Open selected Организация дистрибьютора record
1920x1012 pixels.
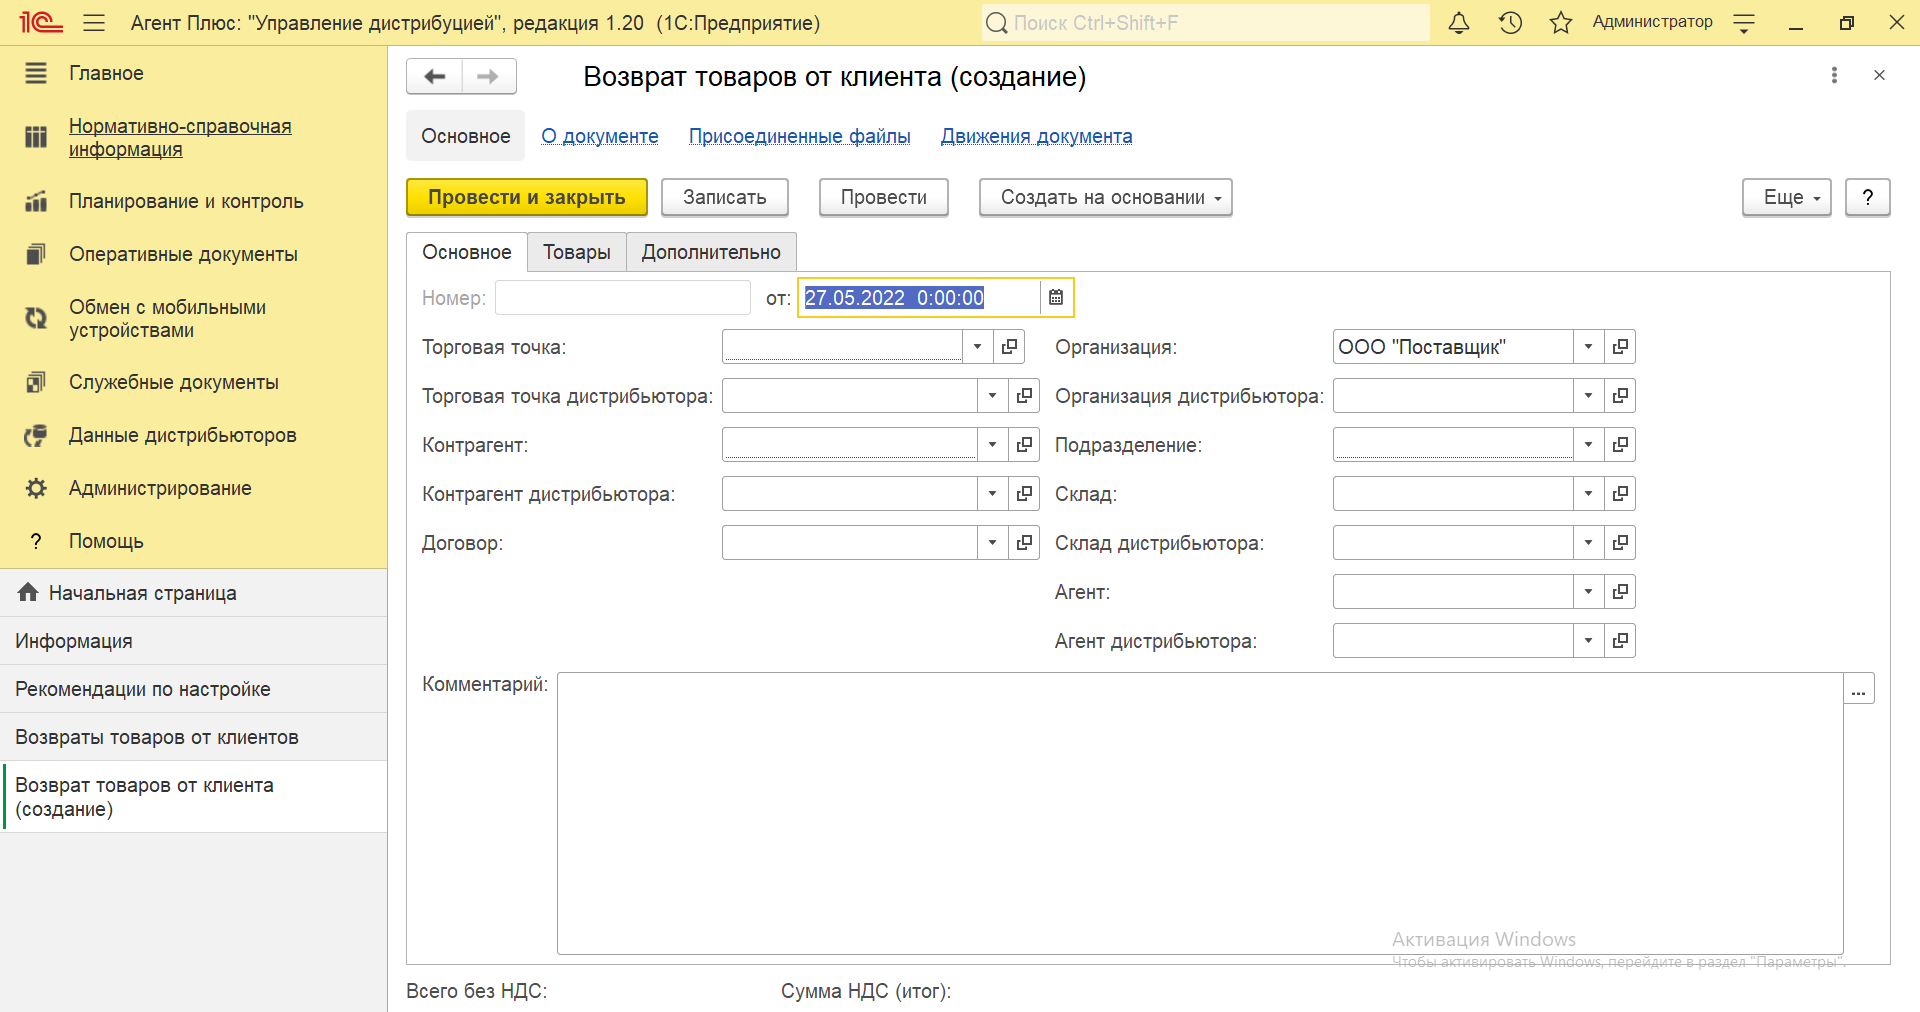pos(1620,395)
